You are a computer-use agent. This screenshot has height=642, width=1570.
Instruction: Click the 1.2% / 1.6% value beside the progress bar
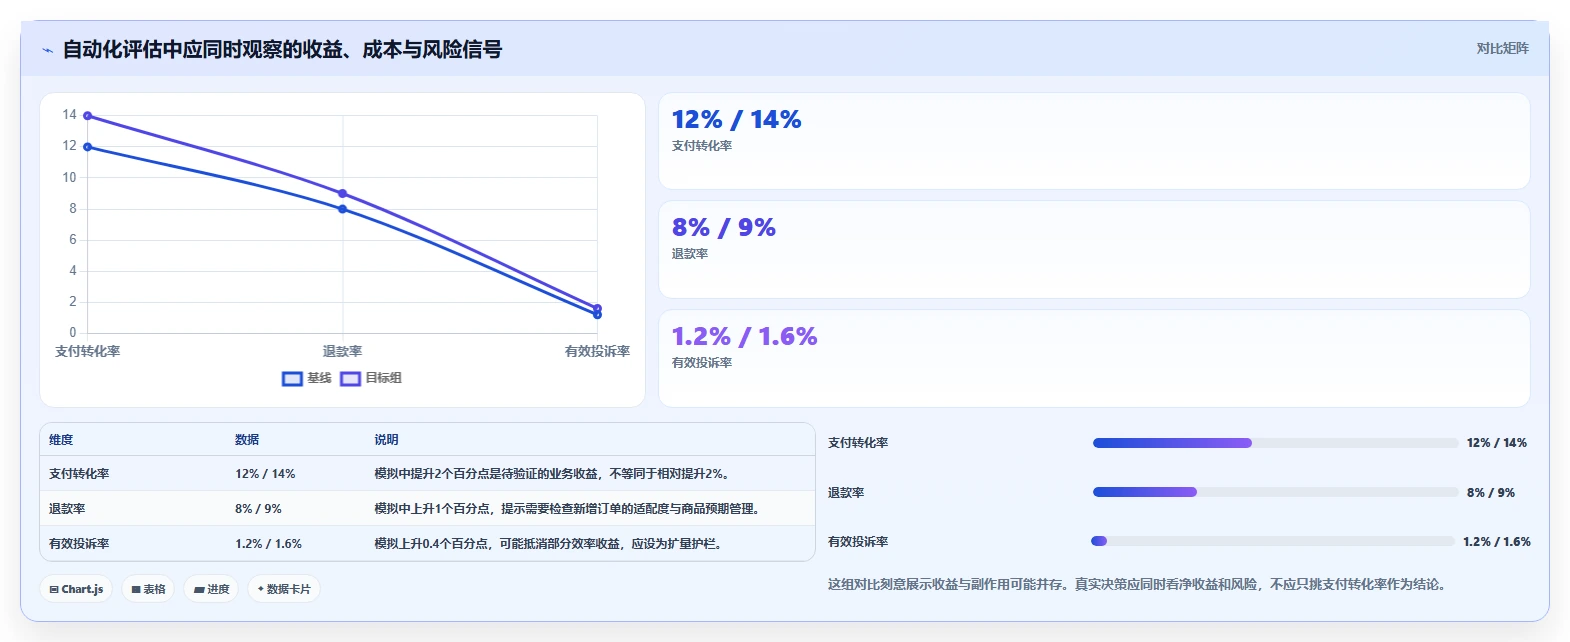point(1497,542)
